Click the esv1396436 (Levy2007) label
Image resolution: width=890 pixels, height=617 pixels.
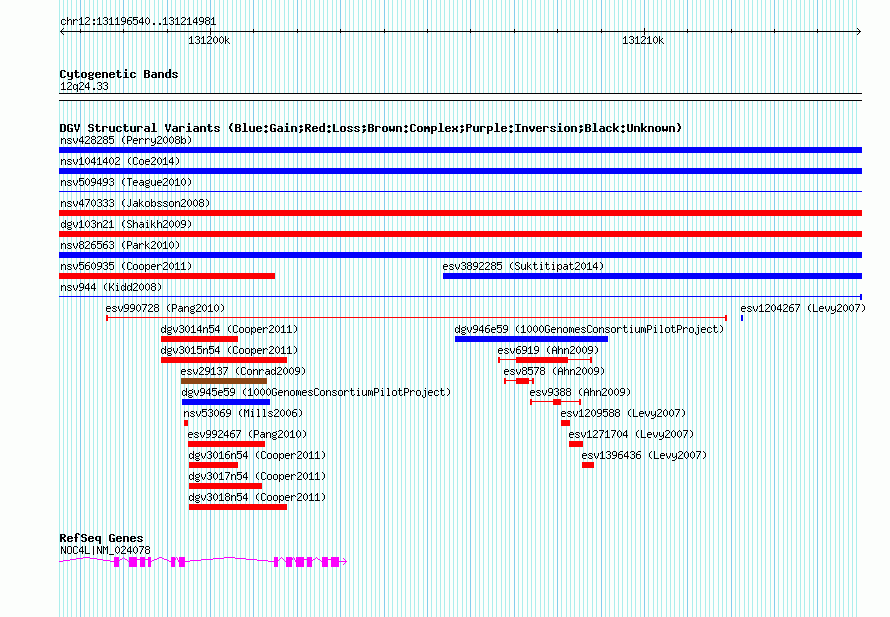[x=644, y=455]
